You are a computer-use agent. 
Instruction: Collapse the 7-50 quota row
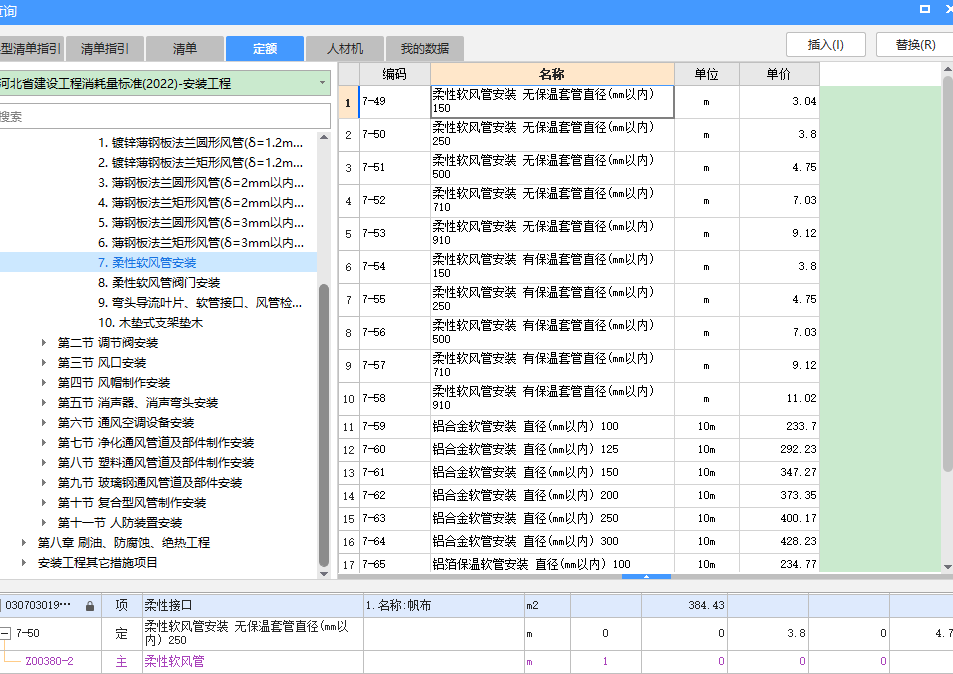[5, 633]
